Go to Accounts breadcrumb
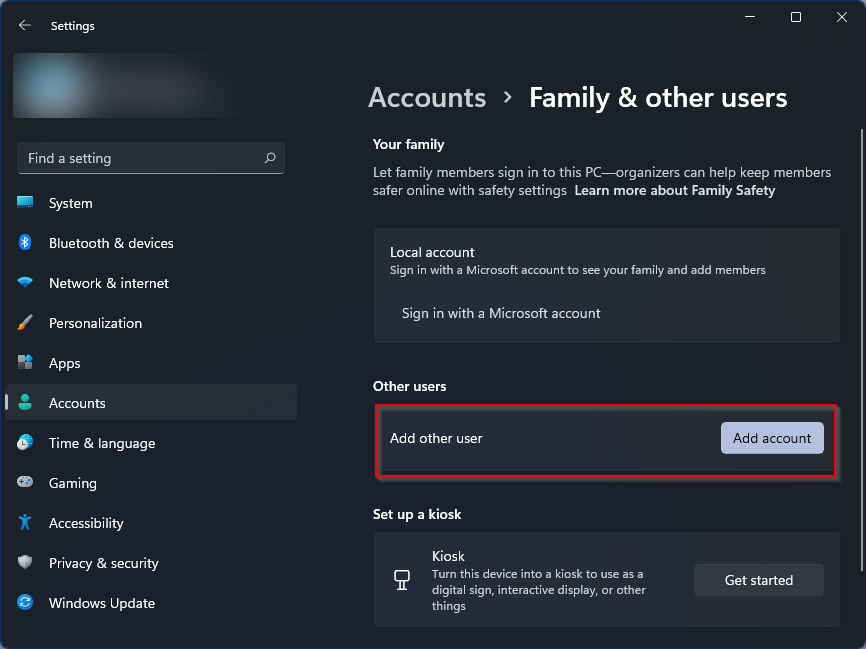The width and height of the screenshot is (866, 649). click(x=427, y=98)
